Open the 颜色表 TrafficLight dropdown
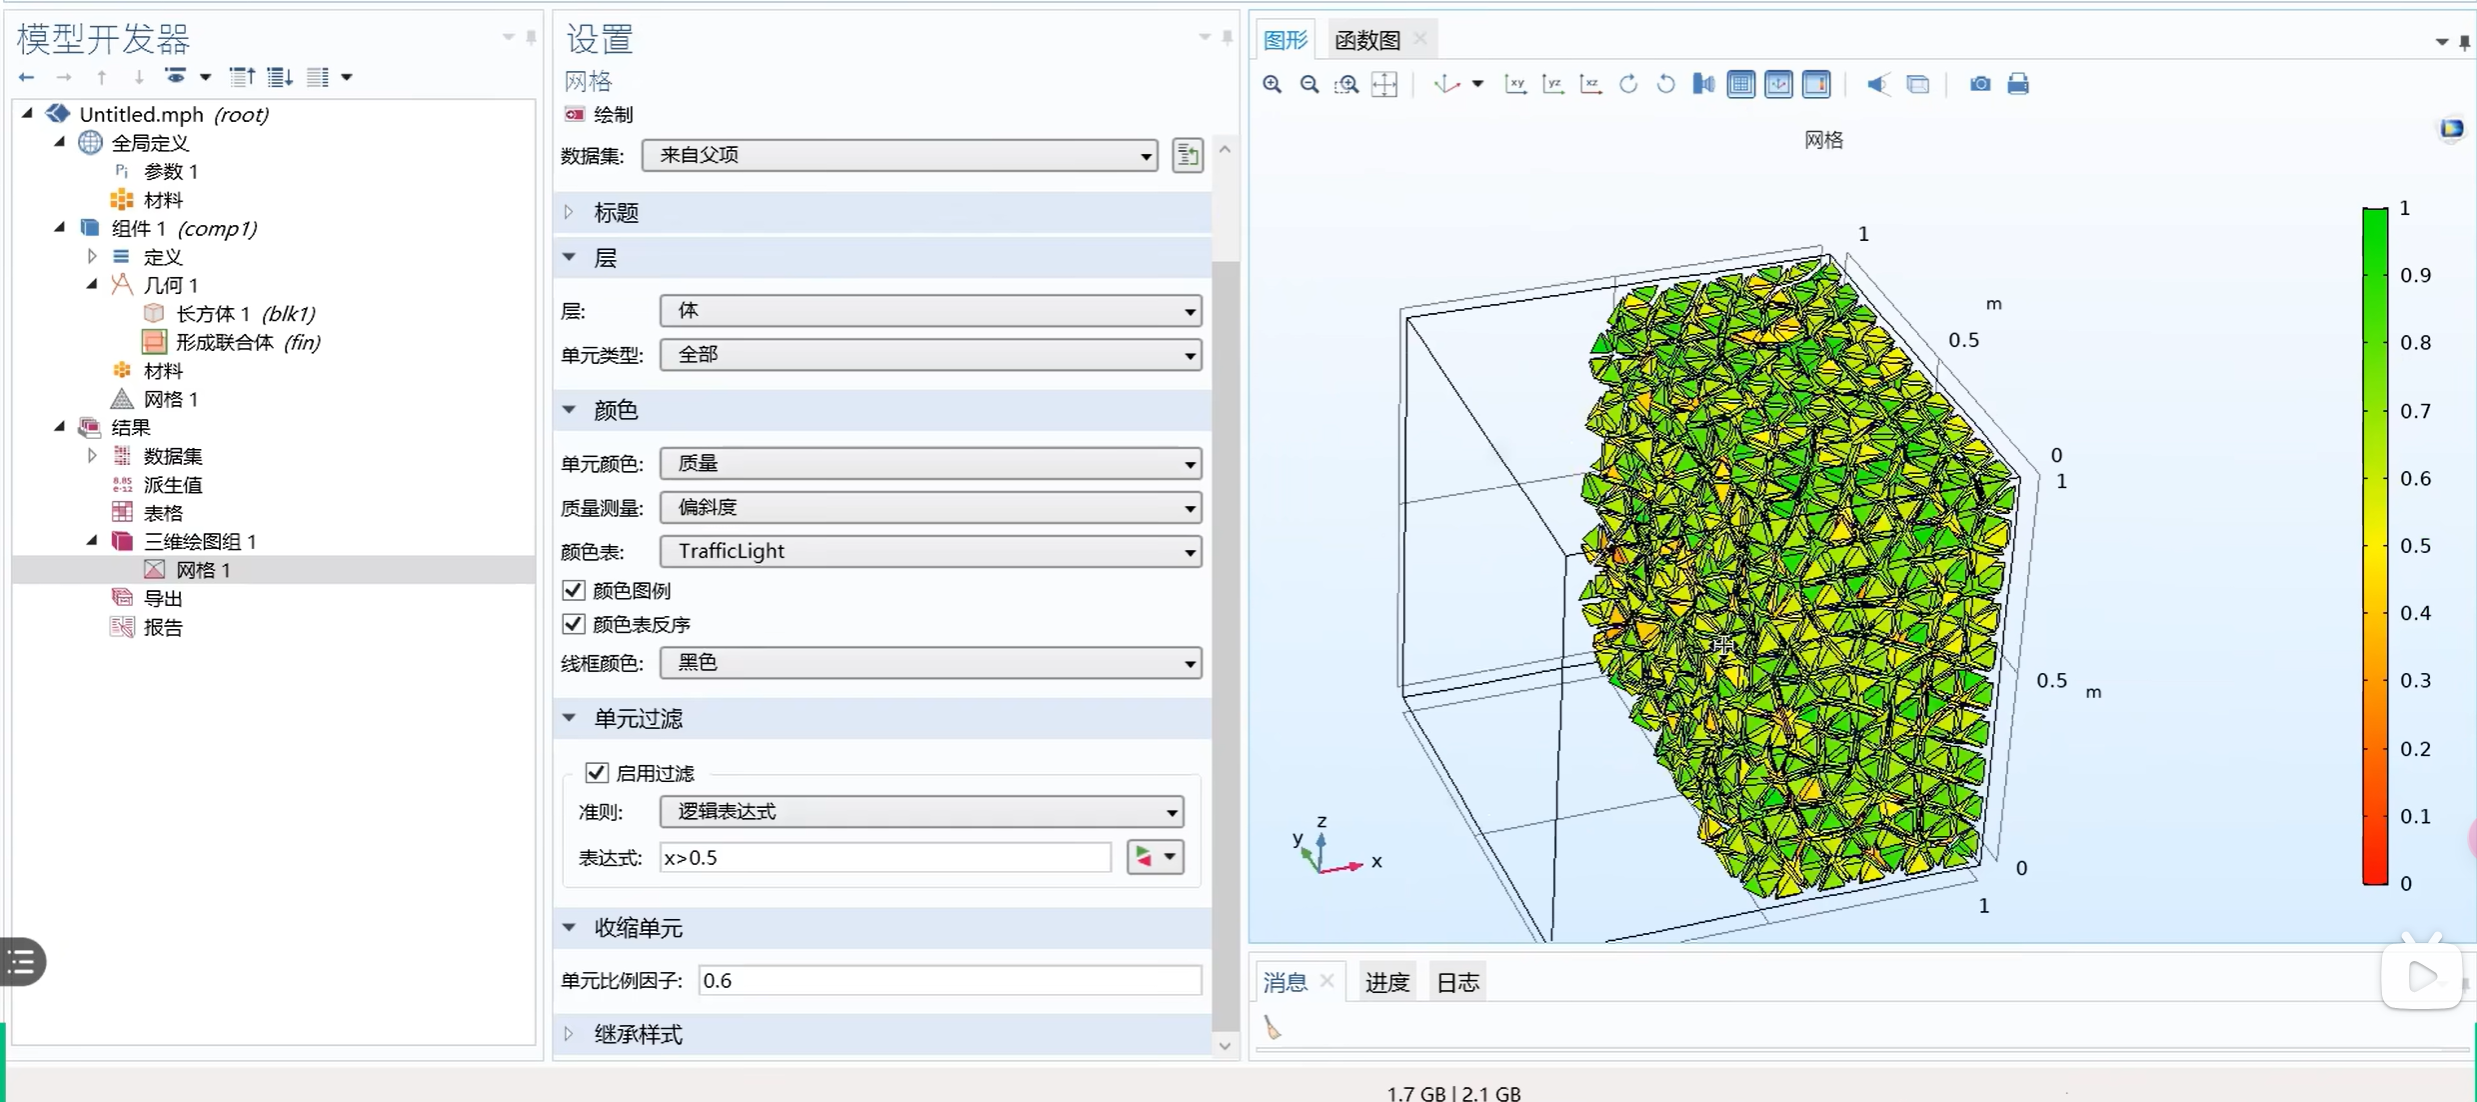 coord(930,552)
